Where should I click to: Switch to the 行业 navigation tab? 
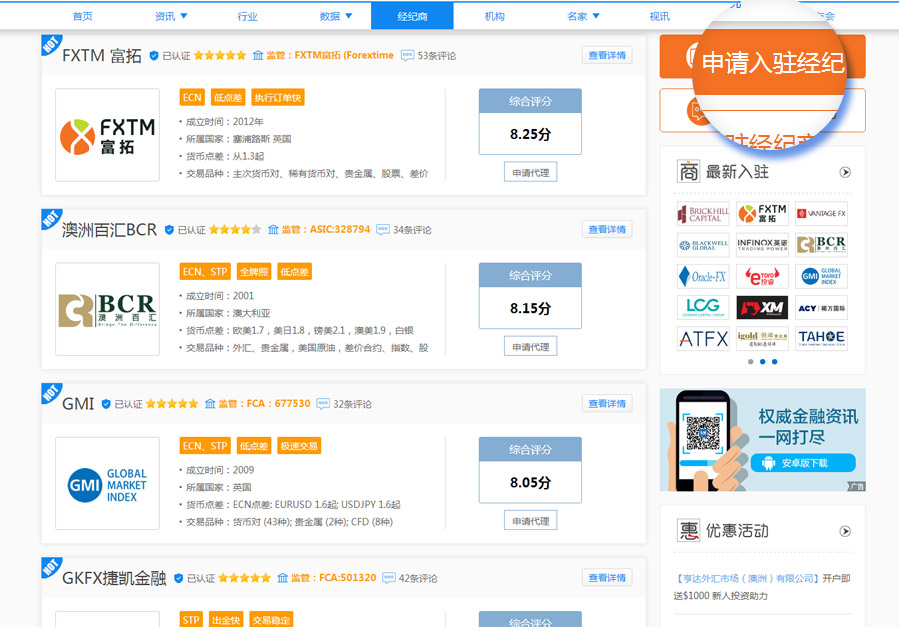click(248, 16)
